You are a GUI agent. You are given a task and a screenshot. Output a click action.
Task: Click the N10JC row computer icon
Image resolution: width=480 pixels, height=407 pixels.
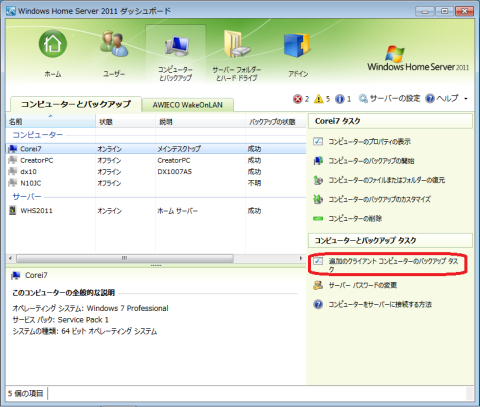[x=13, y=183]
